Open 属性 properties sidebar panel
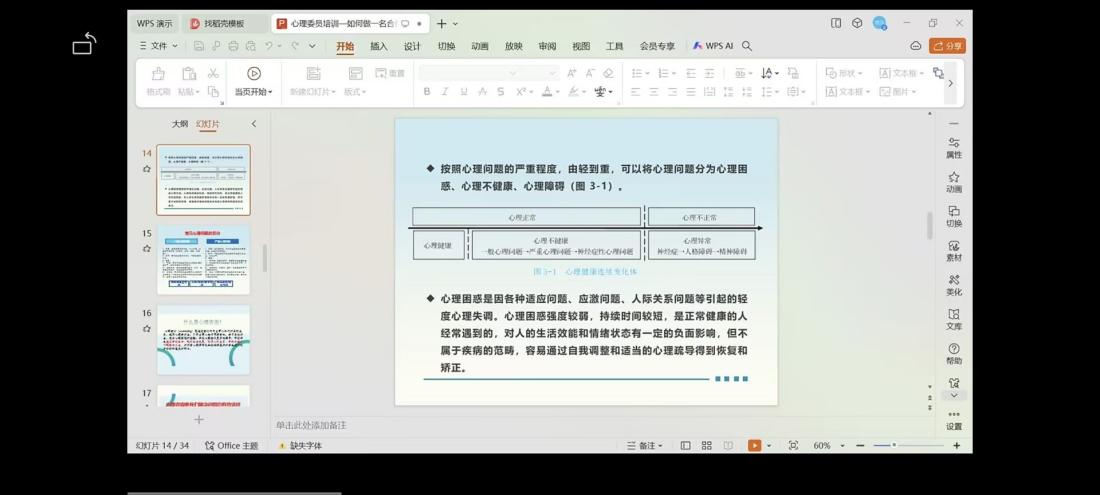 click(954, 148)
